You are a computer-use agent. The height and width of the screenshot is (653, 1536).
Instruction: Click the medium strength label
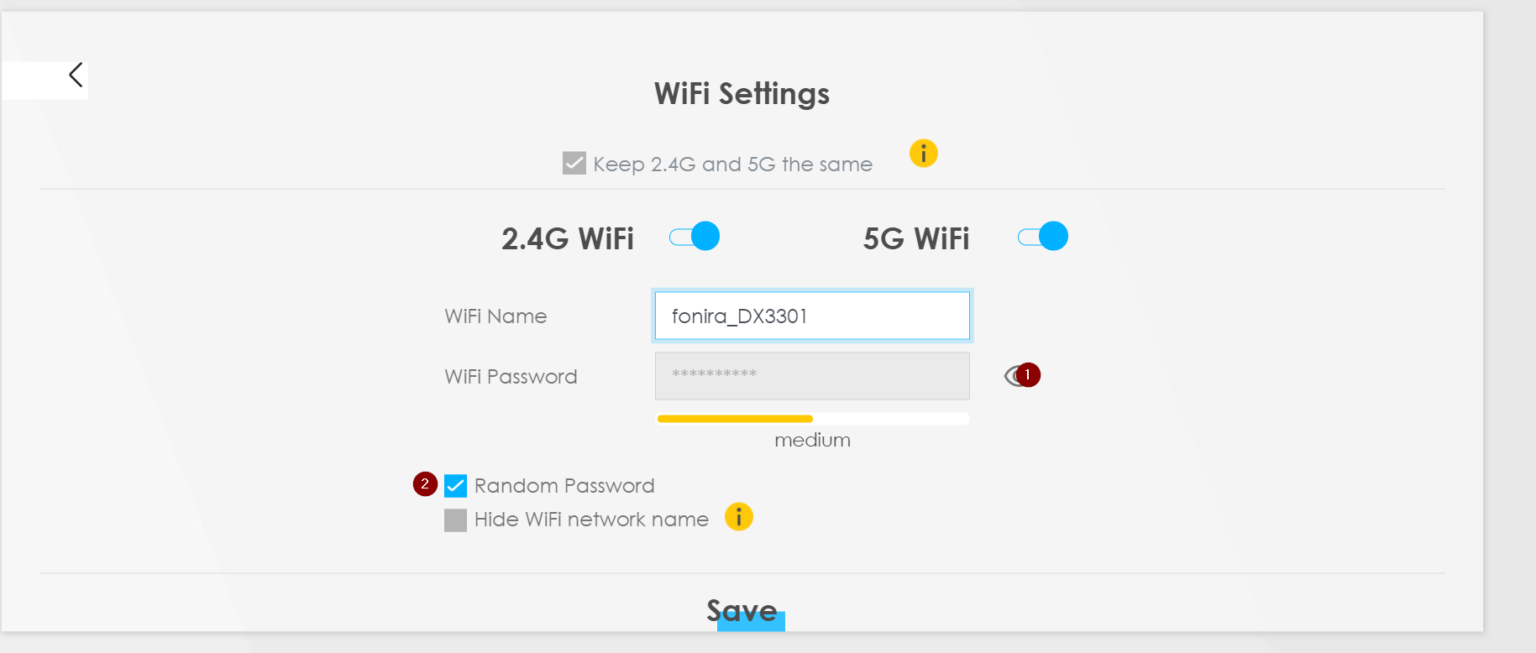812,440
